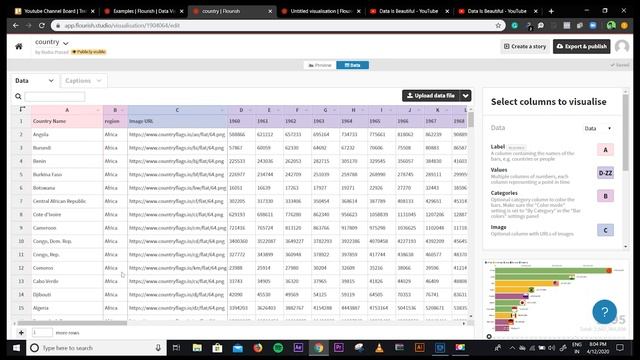Launch Firefox from the taskbar

click(x=258, y=348)
